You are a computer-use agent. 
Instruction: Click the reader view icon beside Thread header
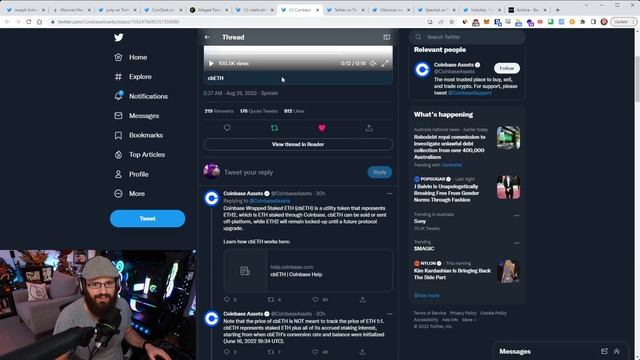[x=387, y=37]
